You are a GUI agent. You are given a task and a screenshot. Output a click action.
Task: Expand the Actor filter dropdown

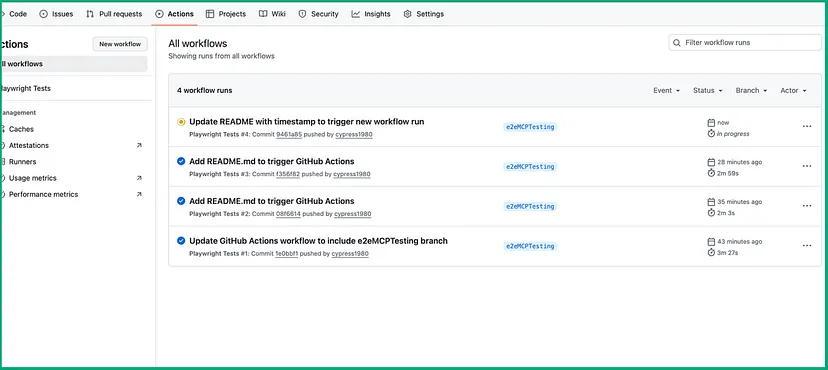794,91
